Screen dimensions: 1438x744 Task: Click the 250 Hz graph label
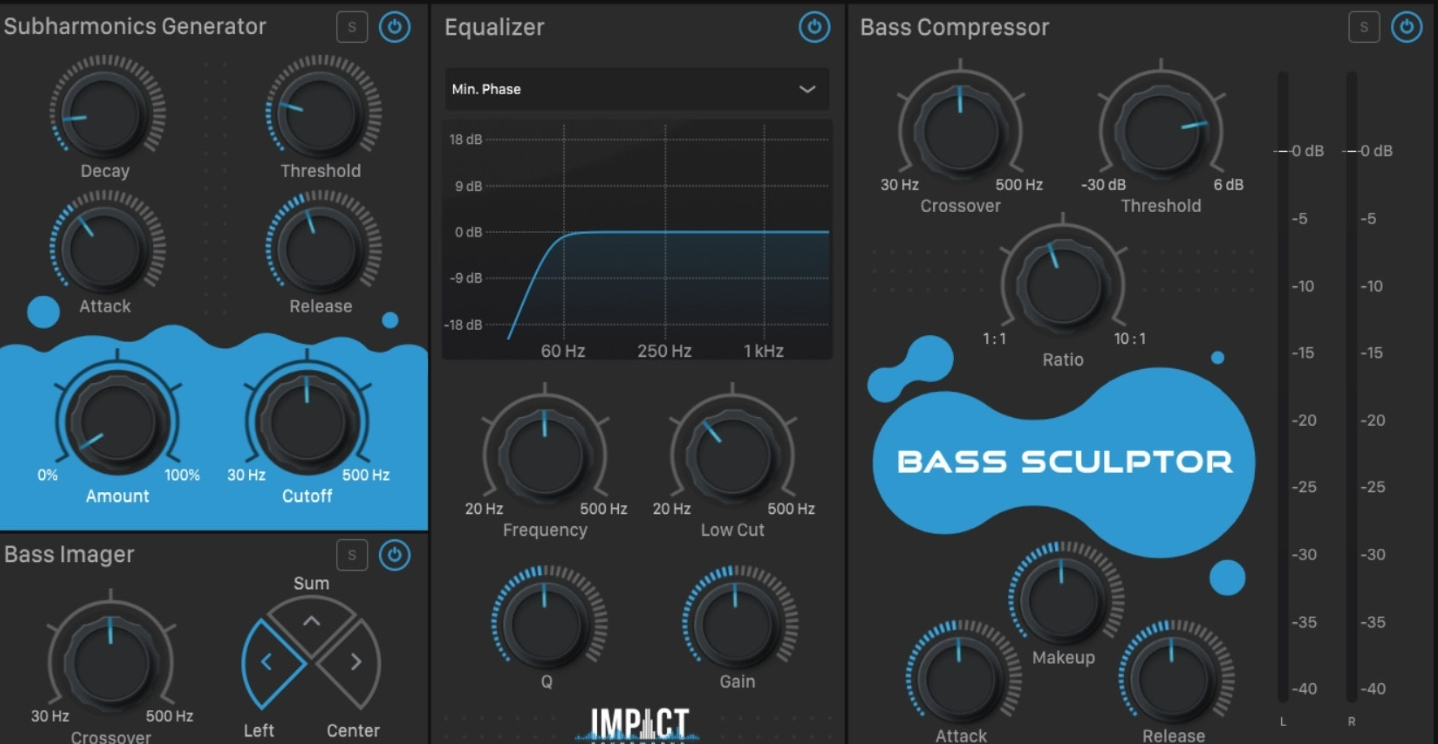click(664, 351)
